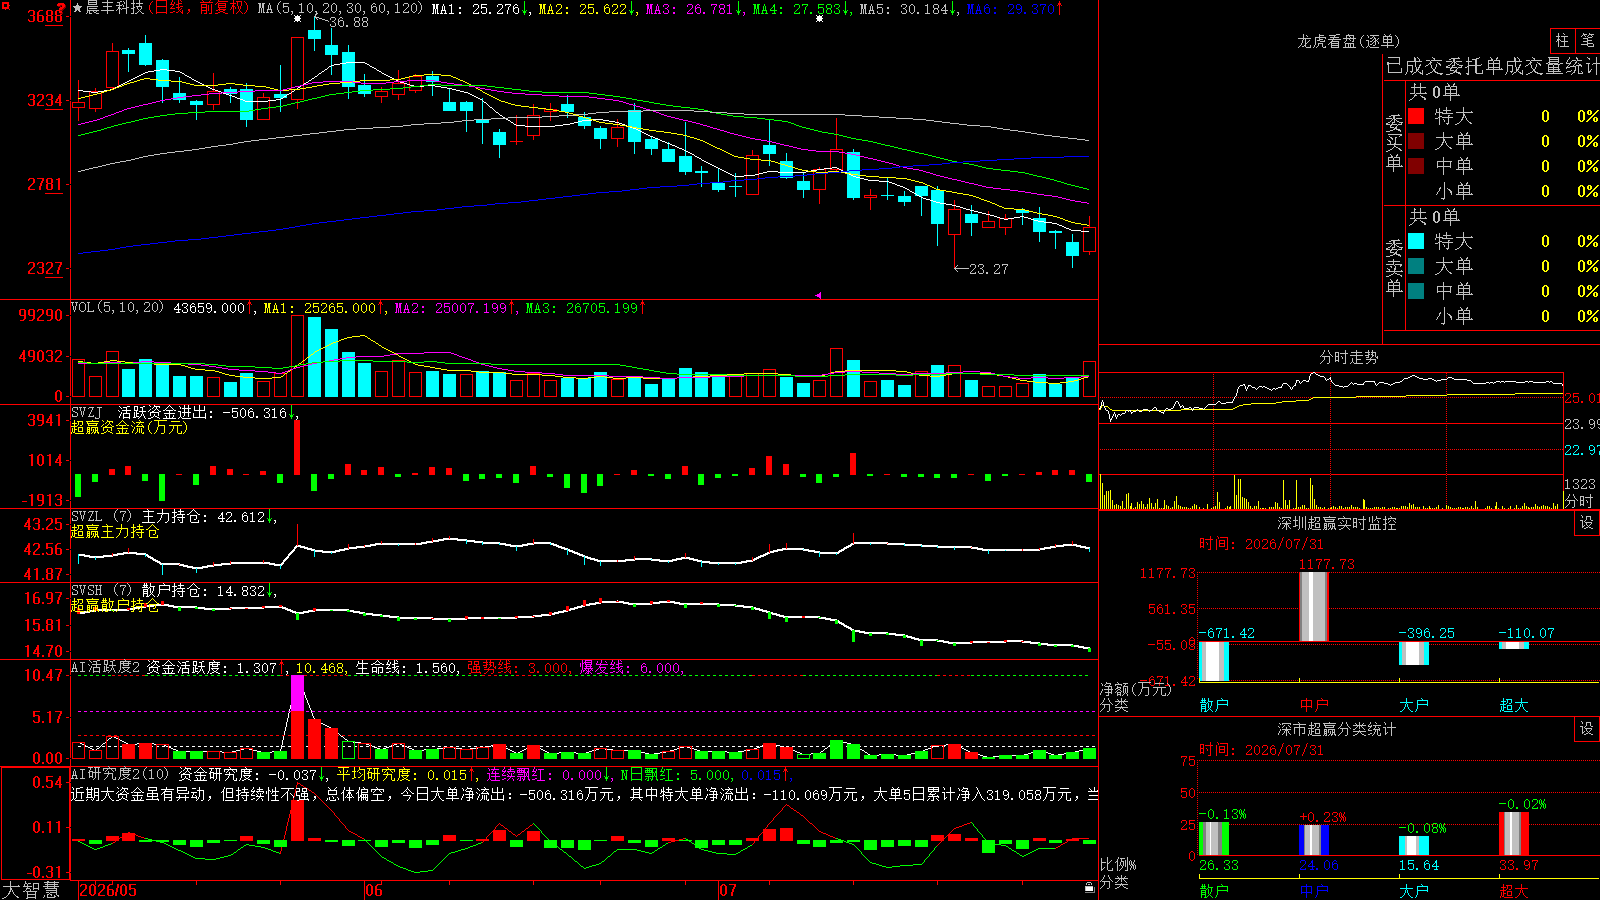The image size is (1600, 900).
Task: Click the 委卖单 小单 row label
Action: tap(1453, 316)
